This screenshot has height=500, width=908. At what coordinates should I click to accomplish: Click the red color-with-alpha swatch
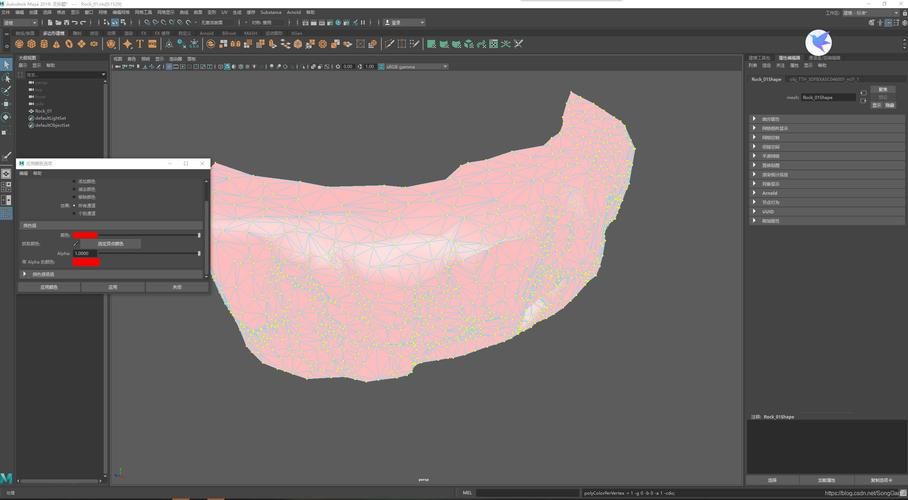click(x=86, y=262)
